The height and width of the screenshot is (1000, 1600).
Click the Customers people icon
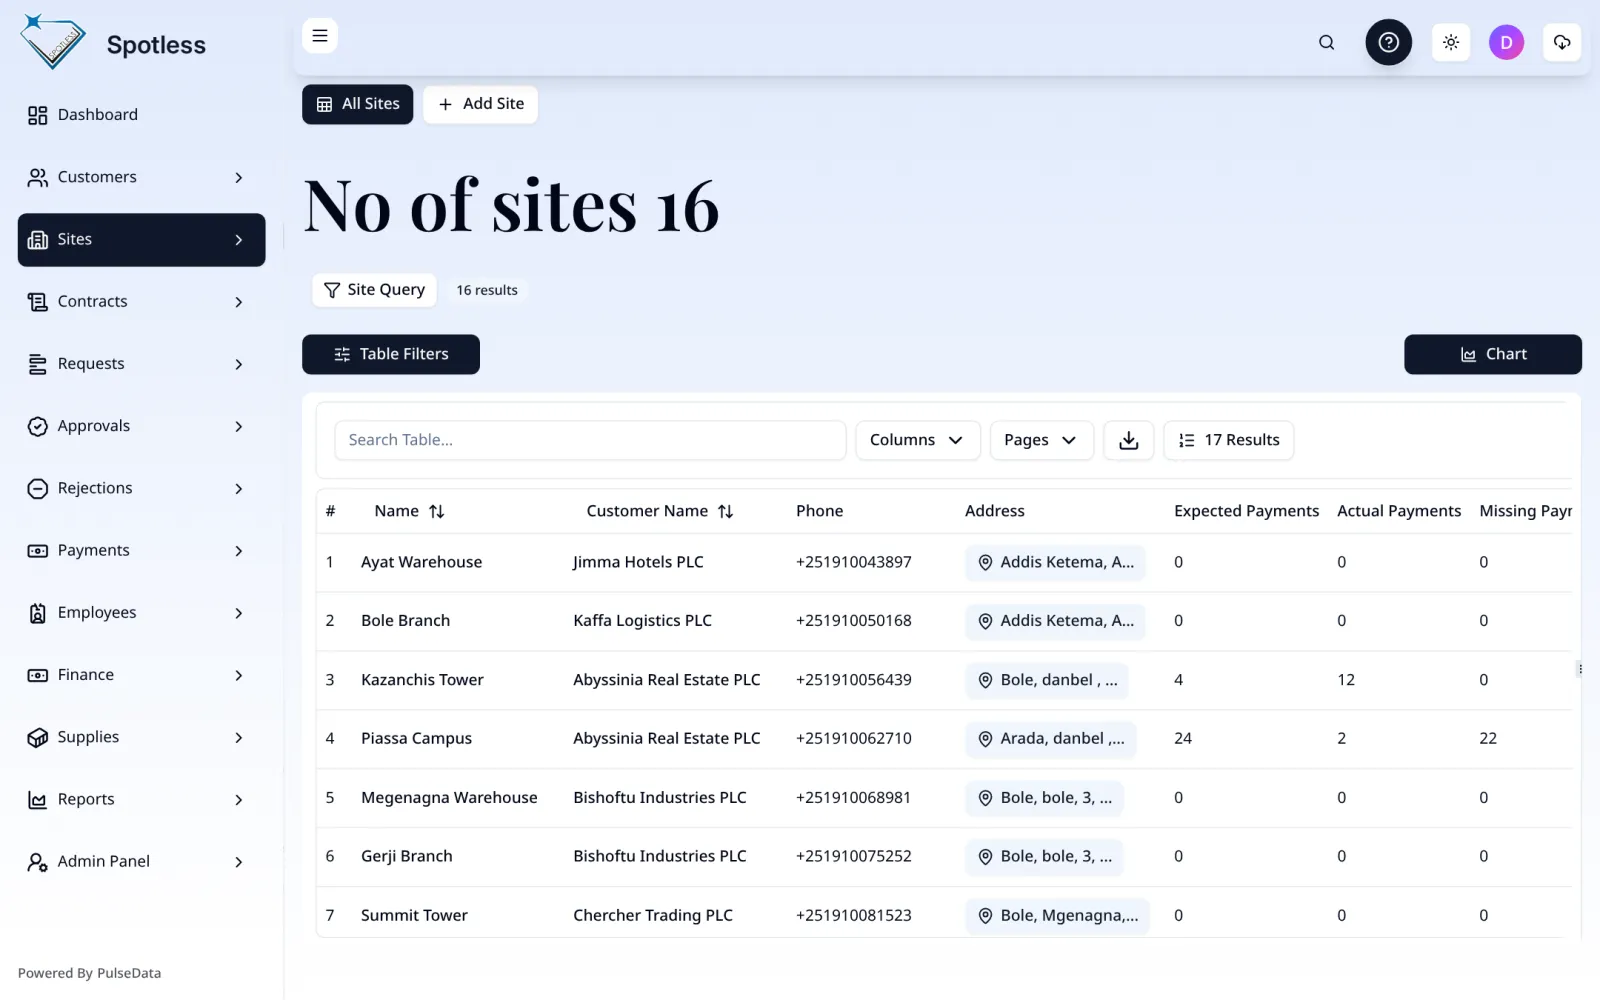[37, 177]
